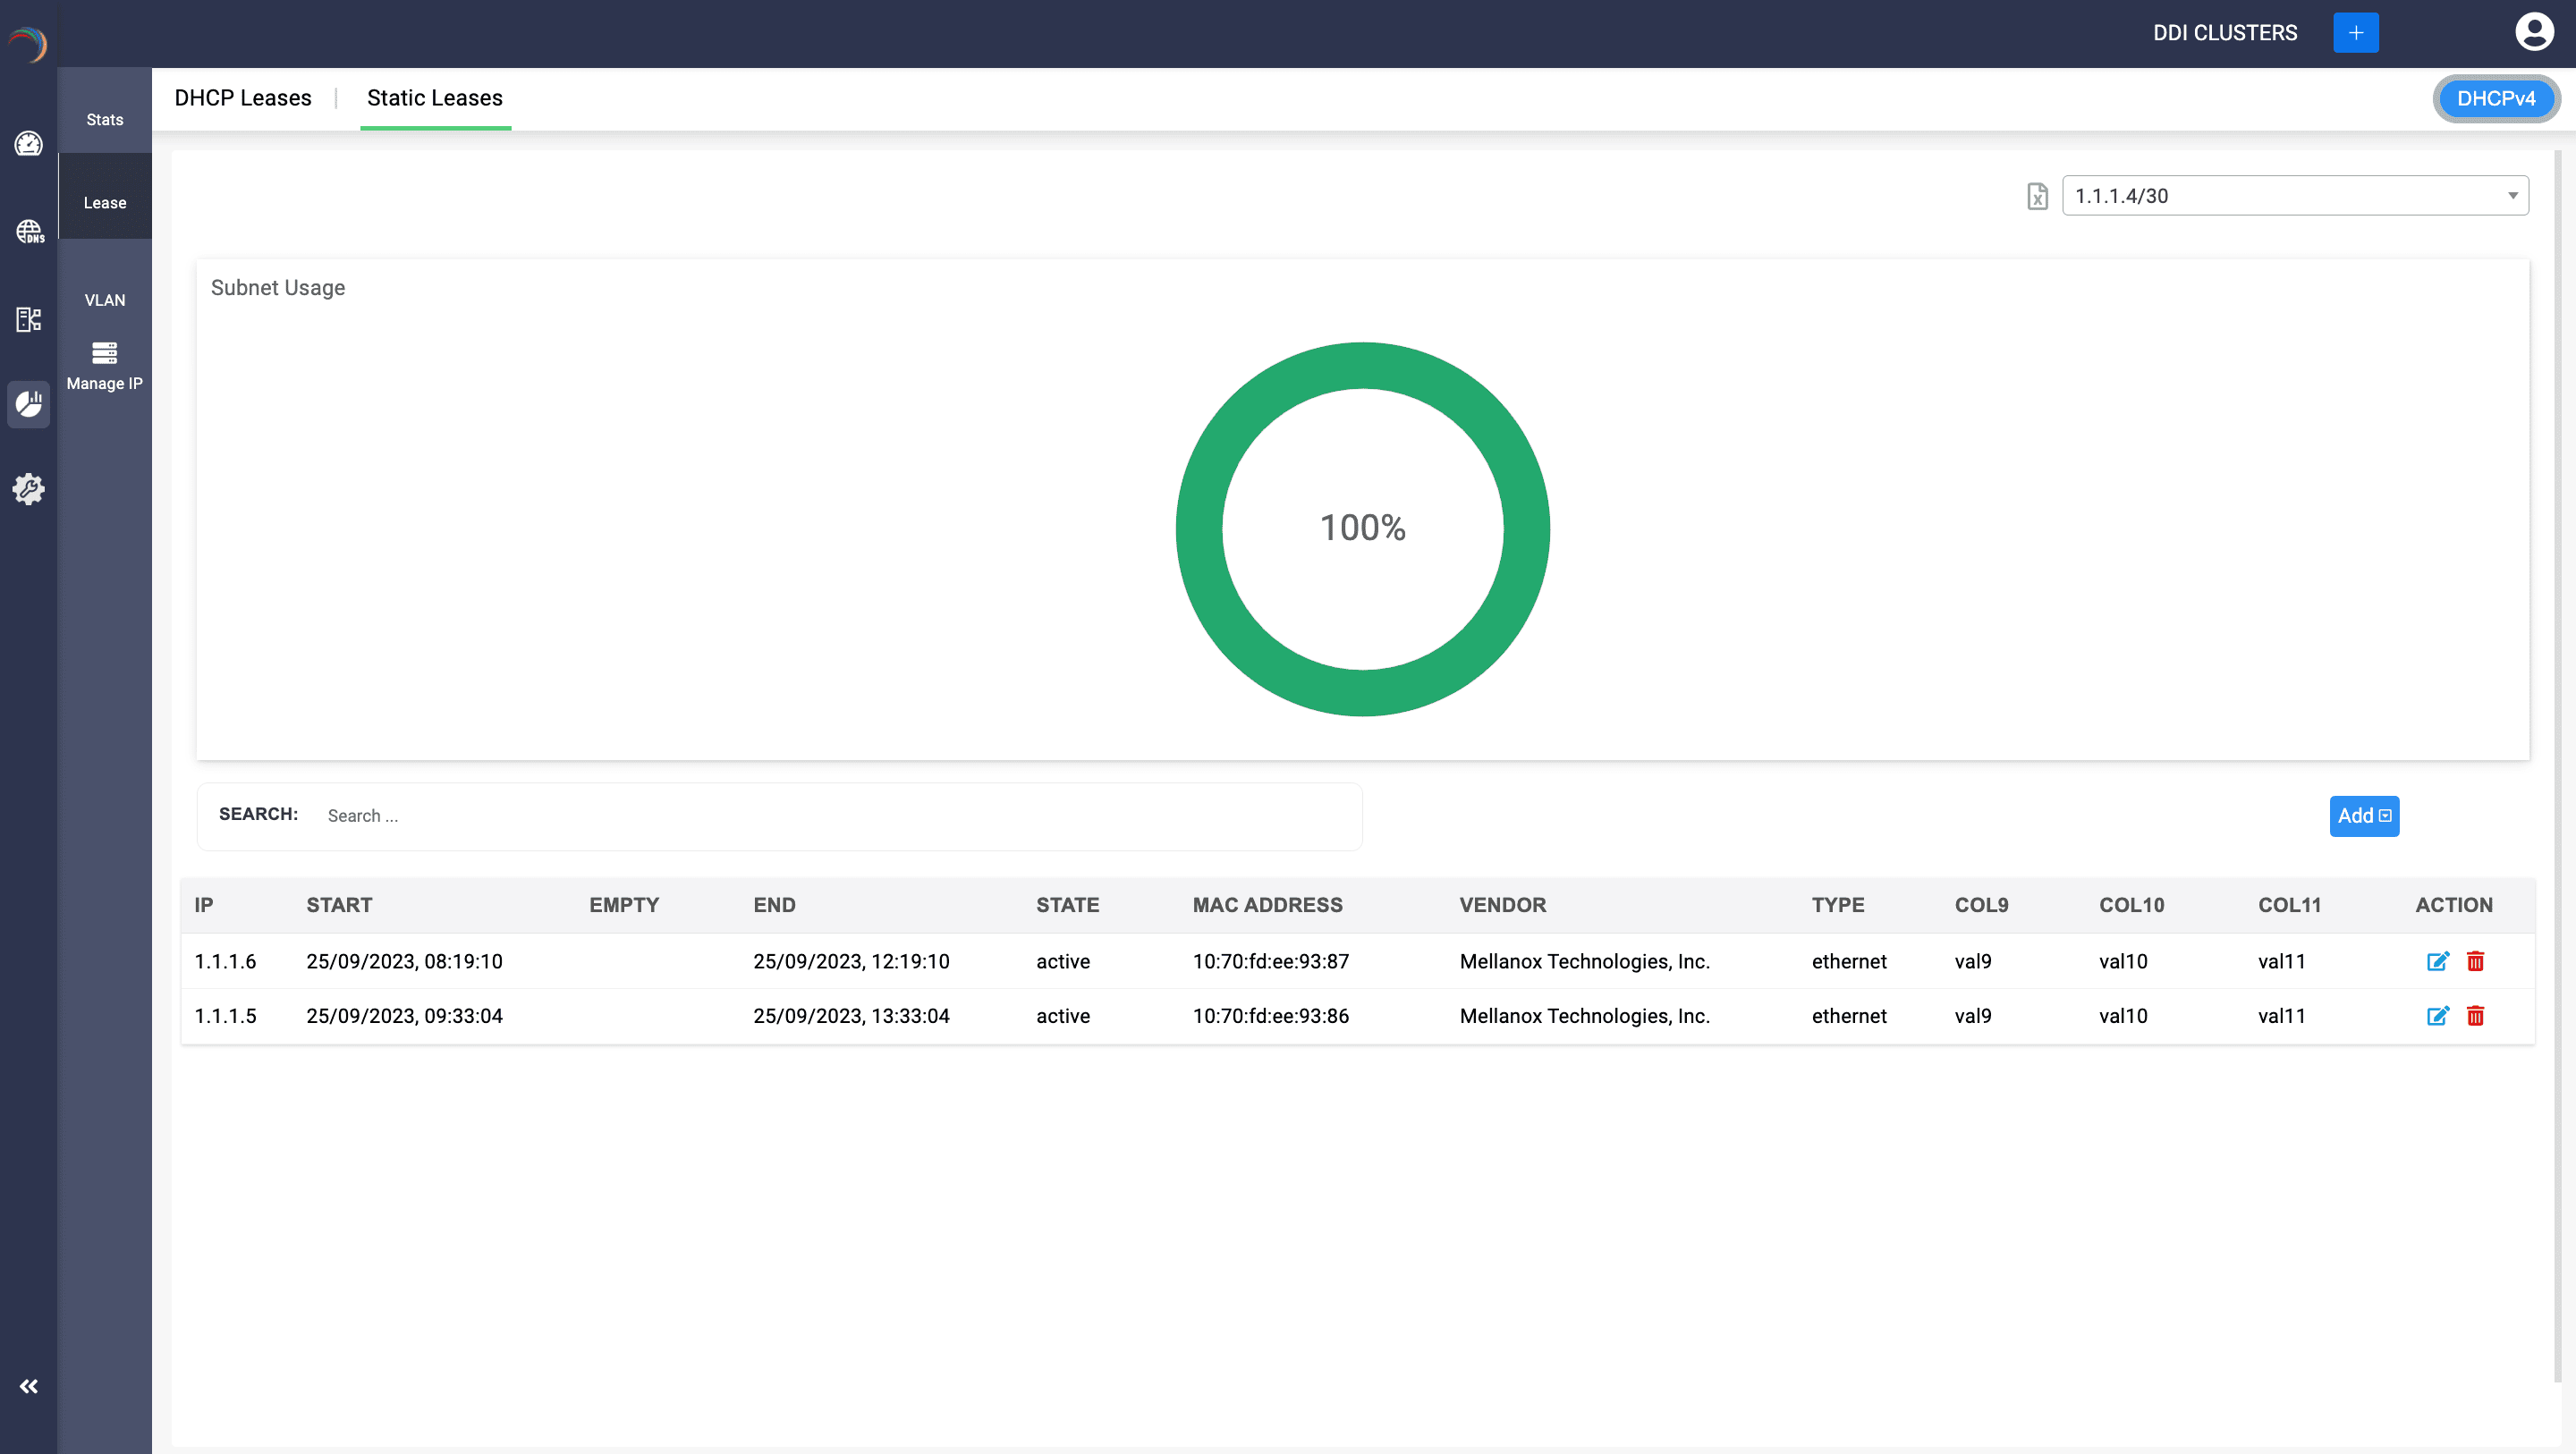Click the blue plus button near DDI CLUSTERS

2356,32
